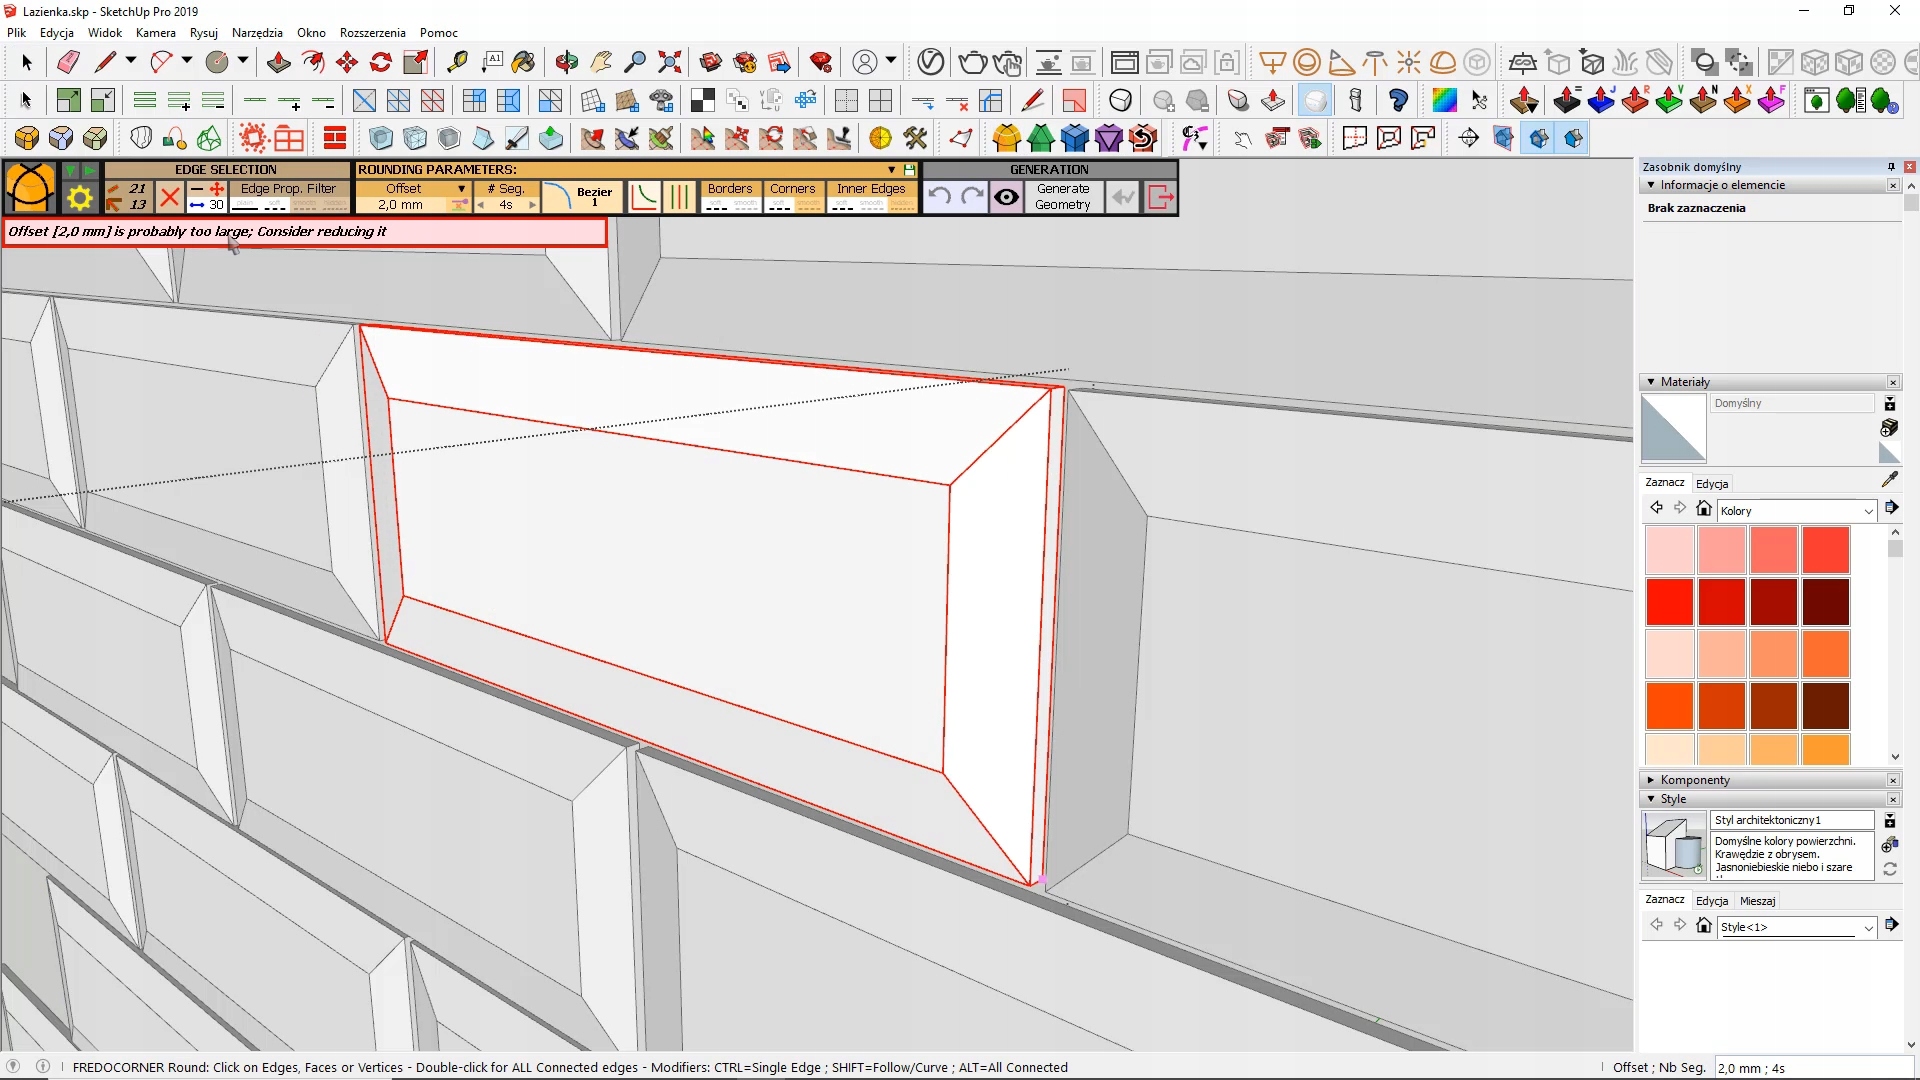This screenshot has width=1920, height=1080.
Task: Switch to Mieszaj tab in Style
Action: 1757,901
